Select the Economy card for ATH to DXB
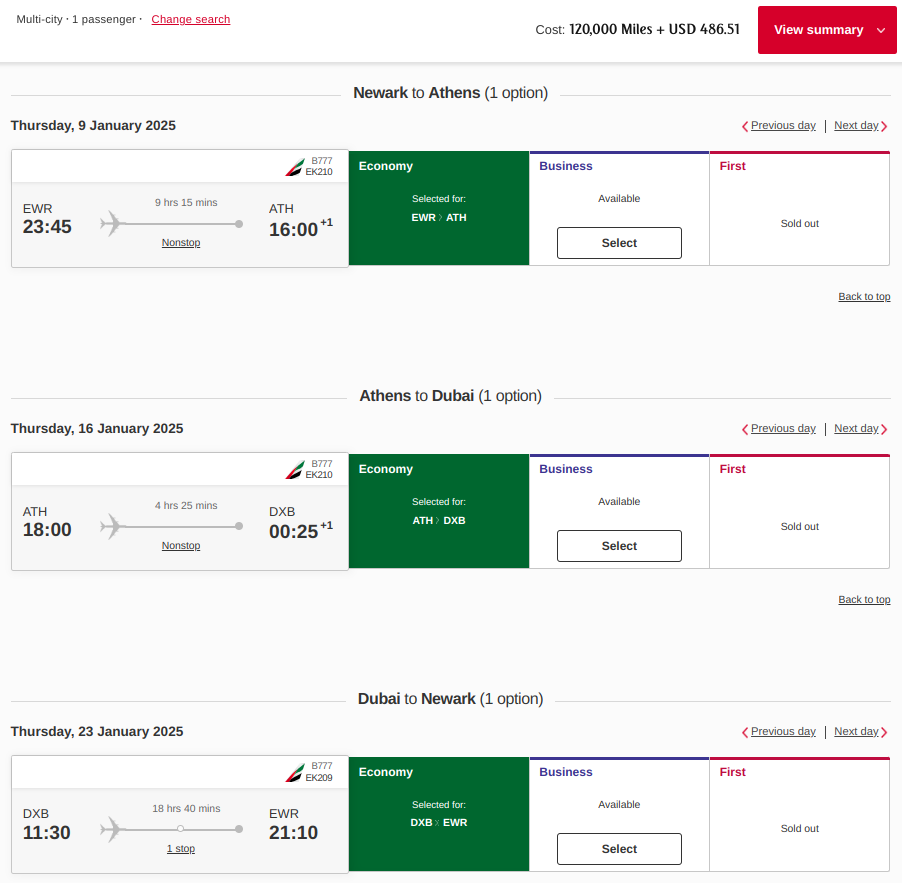This screenshot has width=902, height=883. [x=438, y=511]
